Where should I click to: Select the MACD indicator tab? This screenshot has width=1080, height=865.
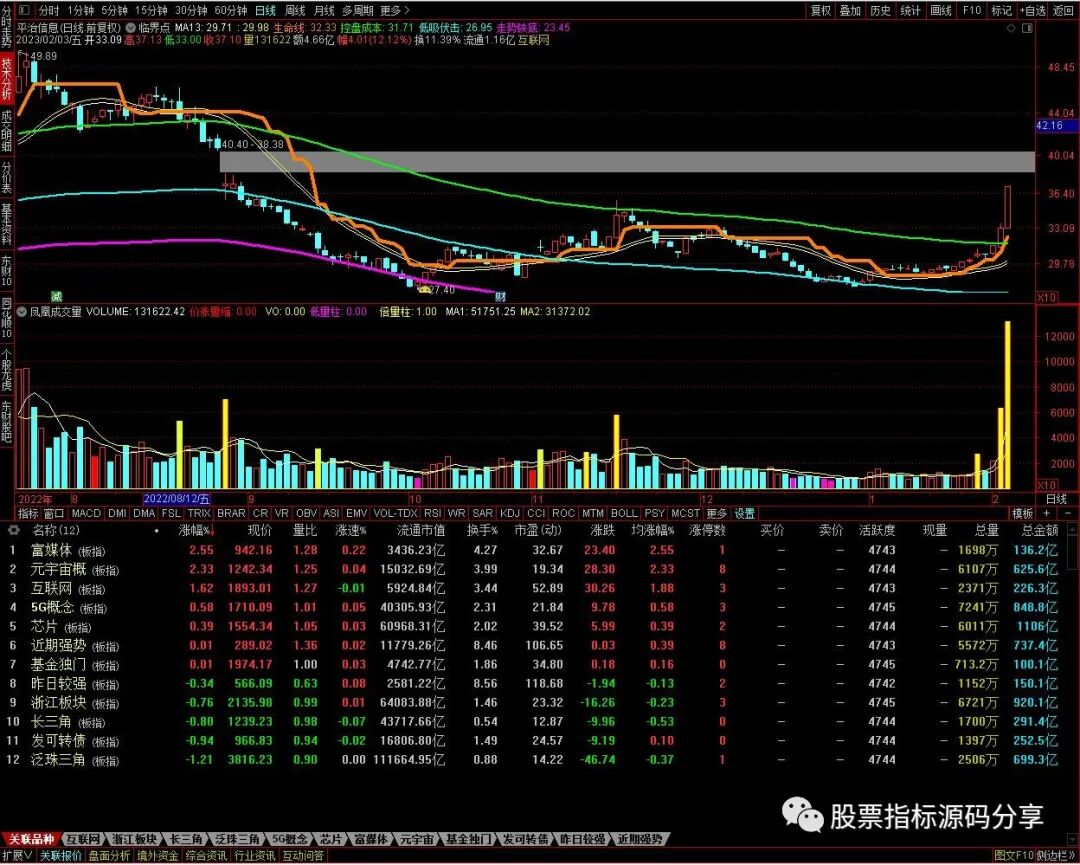pyautogui.click(x=86, y=513)
